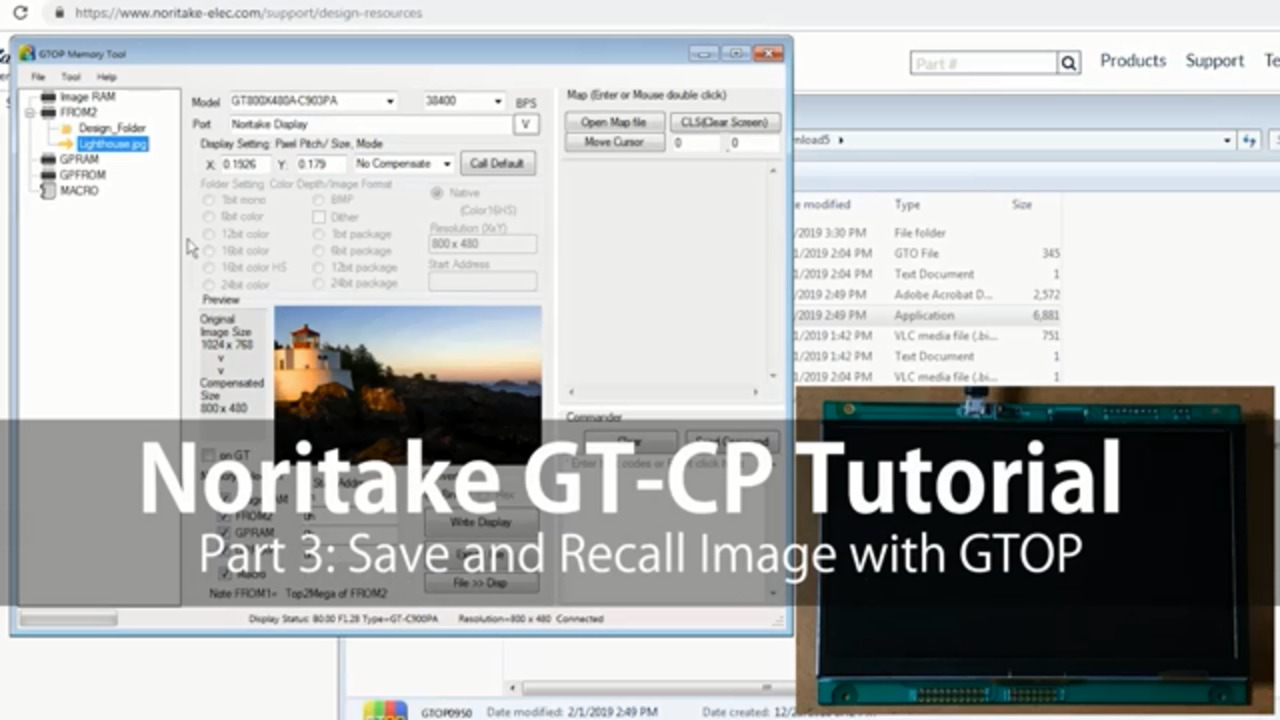Viewport: 1280px width, 720px height.
Task: Click the arrow icon beside Lighthouse.jpg
Action: pos(66,144)
